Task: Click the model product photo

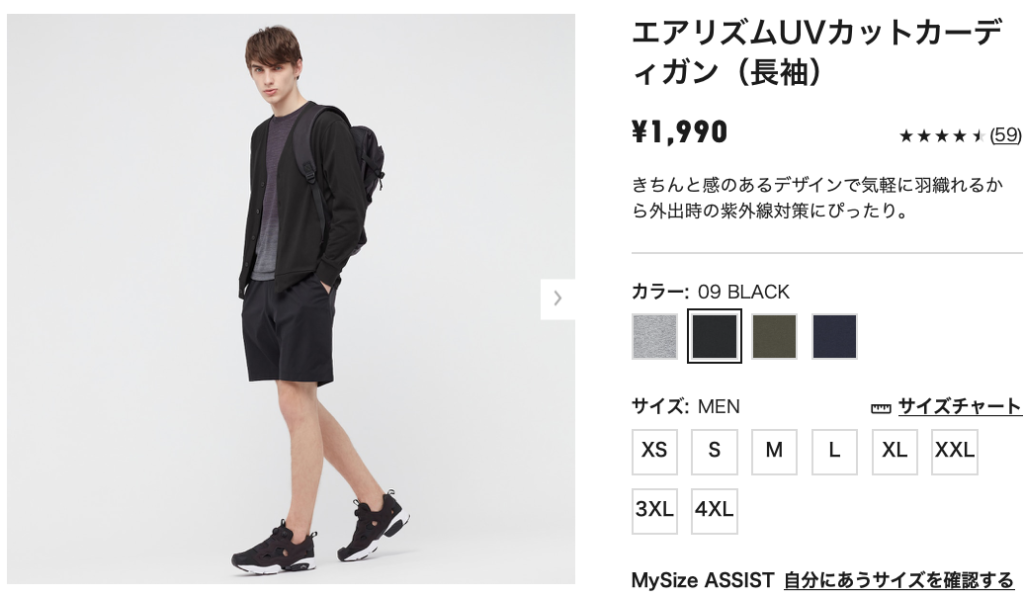Action: pos(291,298)
